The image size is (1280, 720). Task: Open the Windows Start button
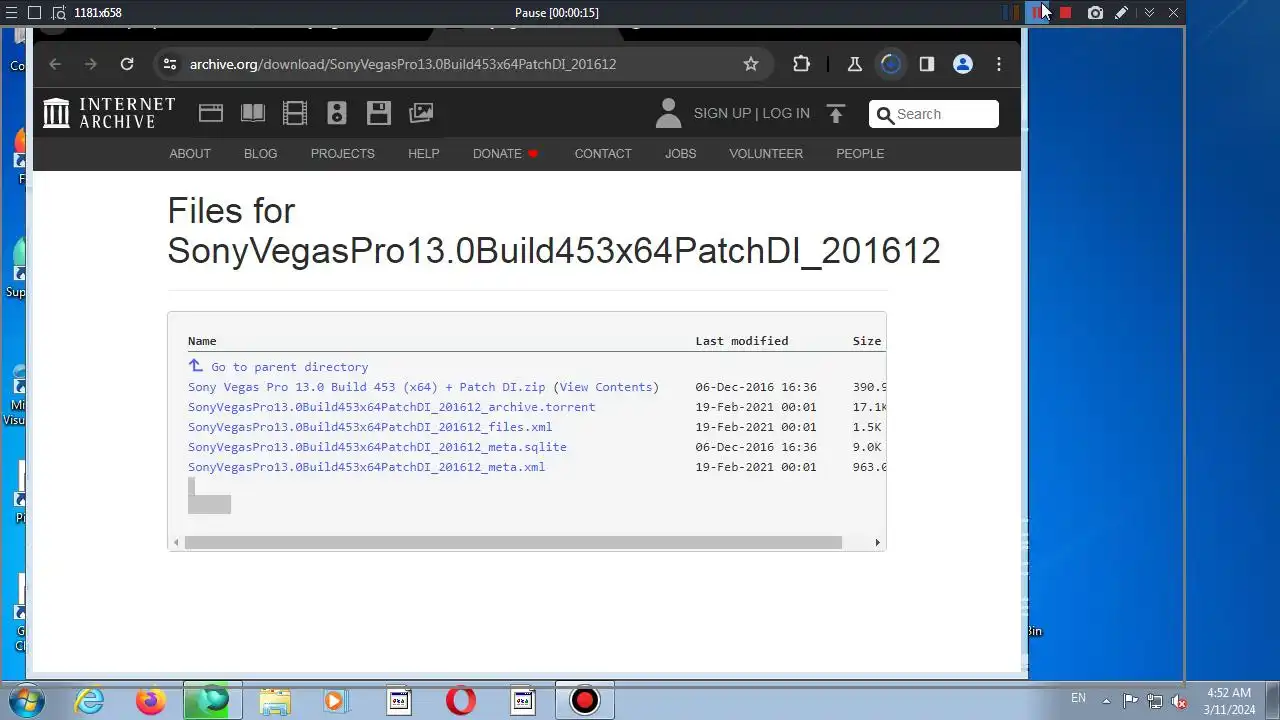pos(26,701)
